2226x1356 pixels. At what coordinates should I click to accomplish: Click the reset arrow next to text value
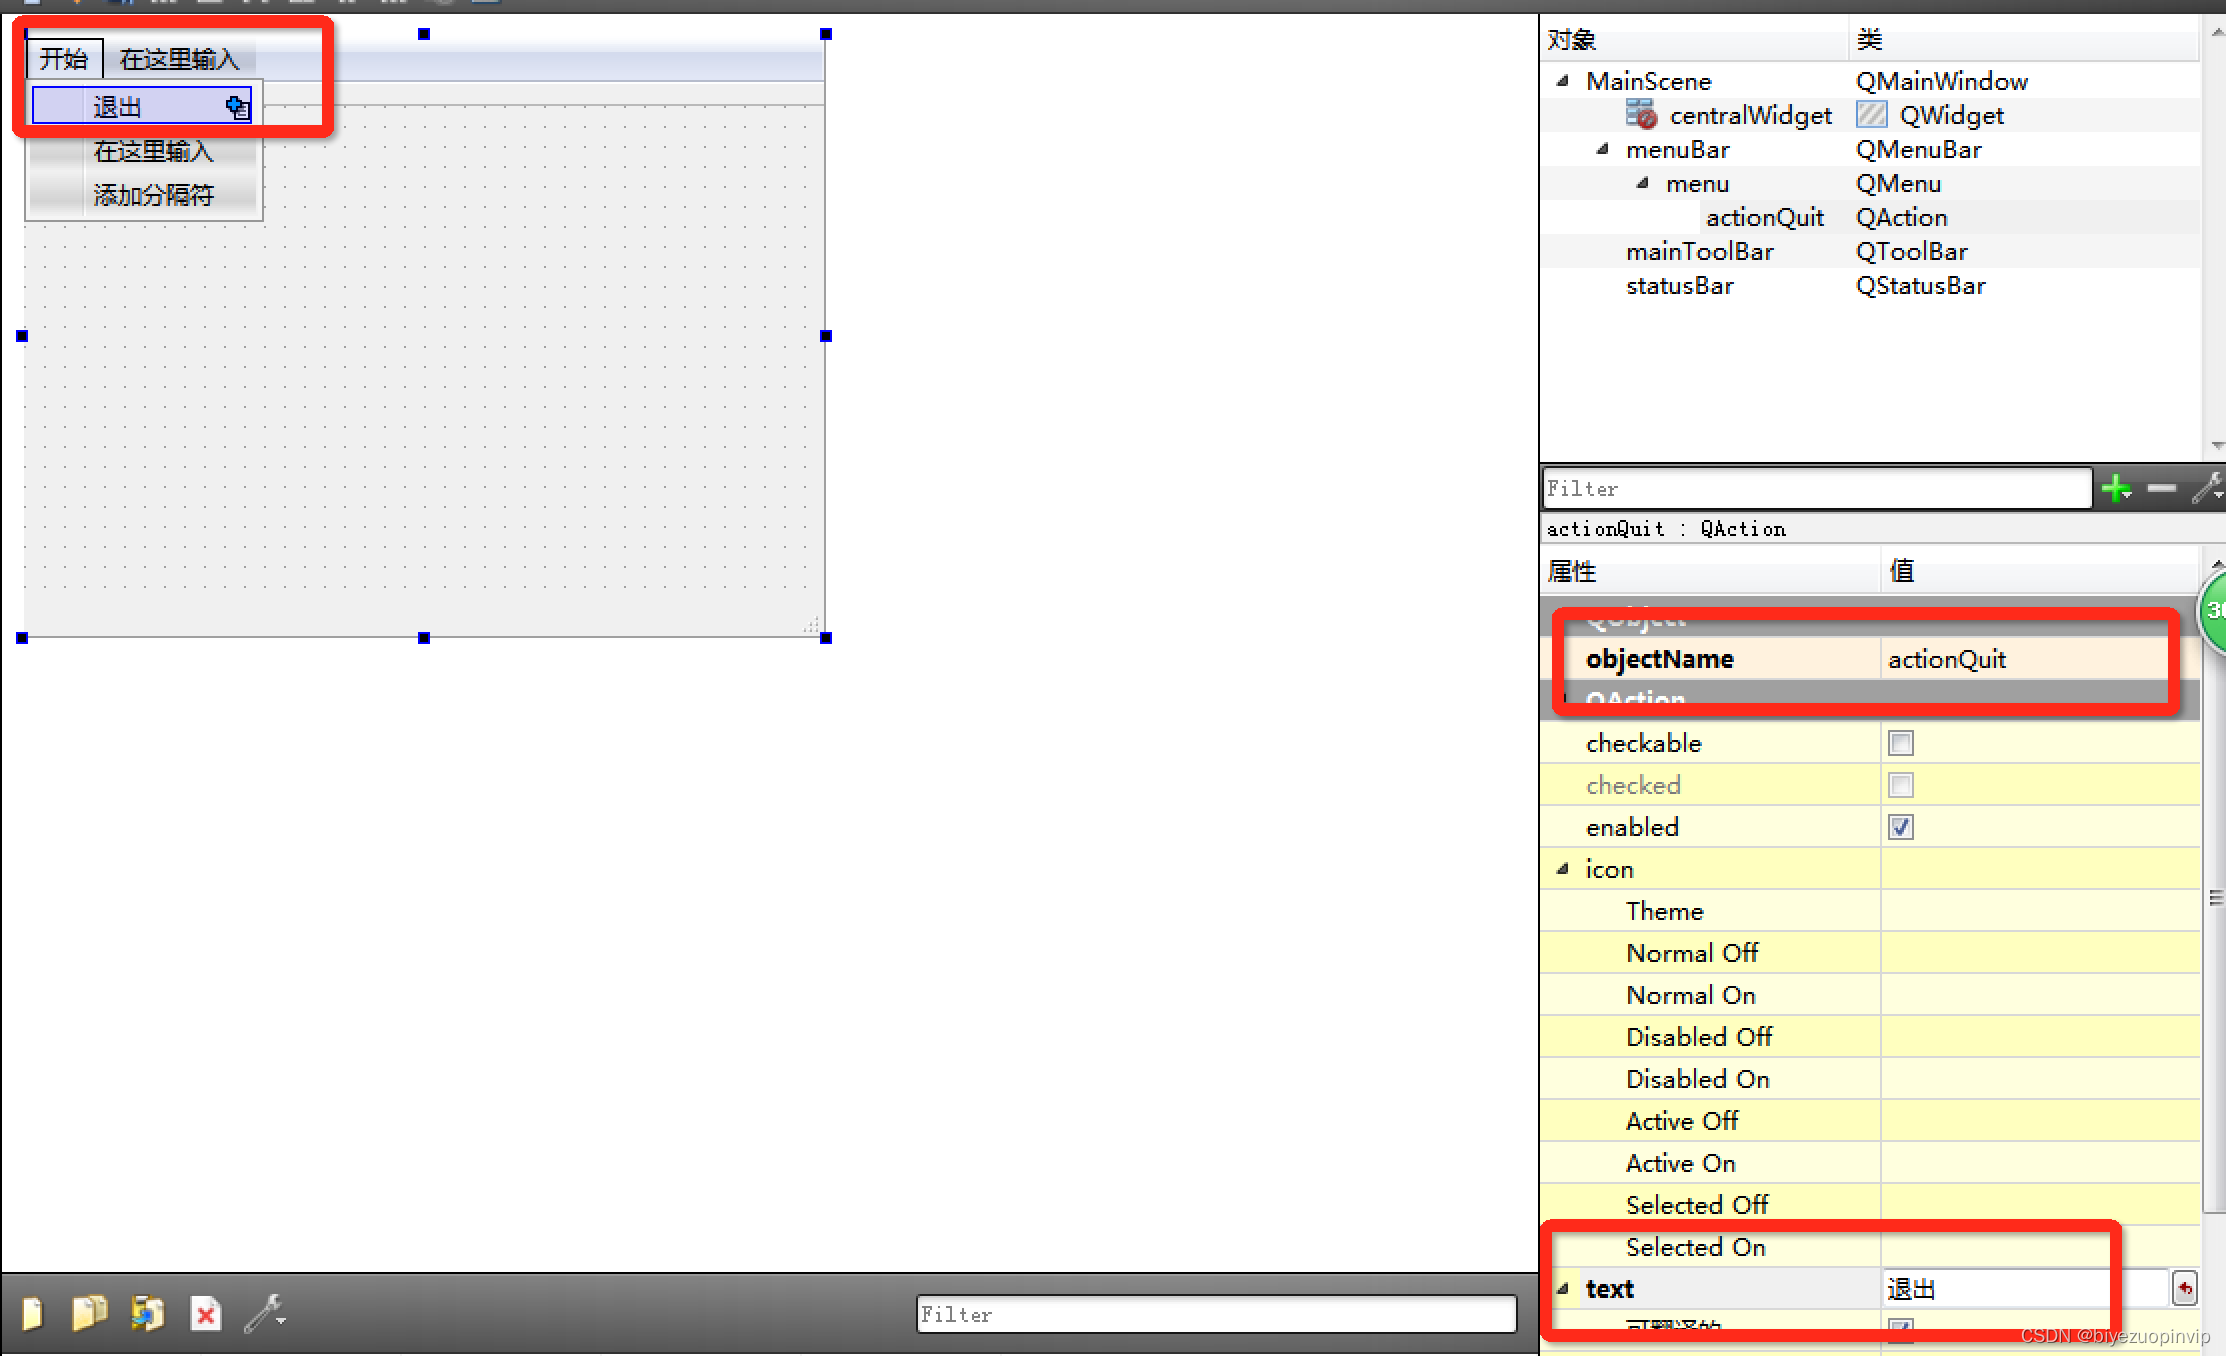(x=2184, y=1289)
